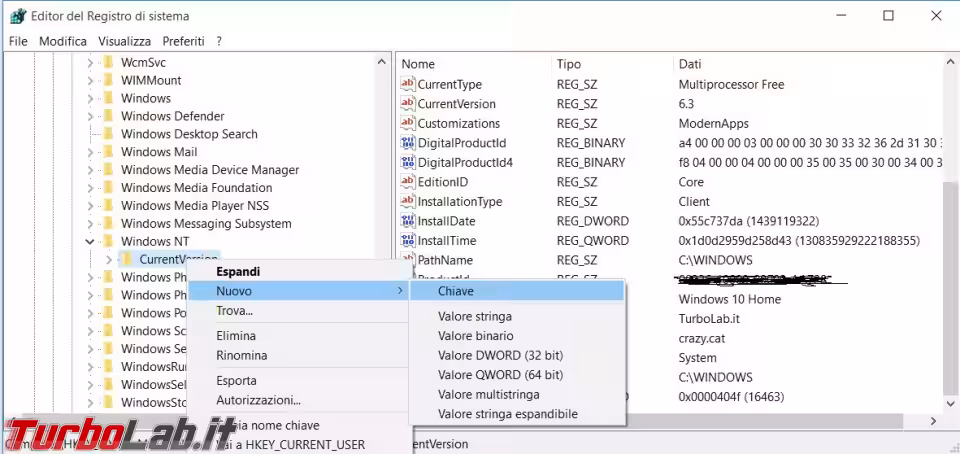
Task: Open the Nuovo submenu entry
Action: 298,291
